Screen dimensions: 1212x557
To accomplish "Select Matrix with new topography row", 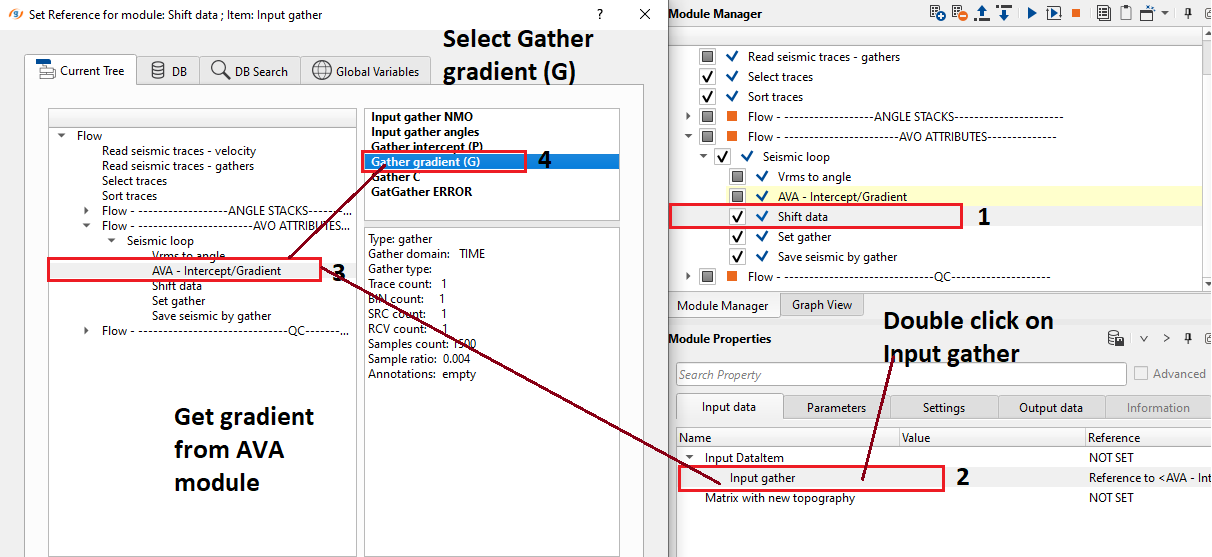I will click(x=944, y=498).
